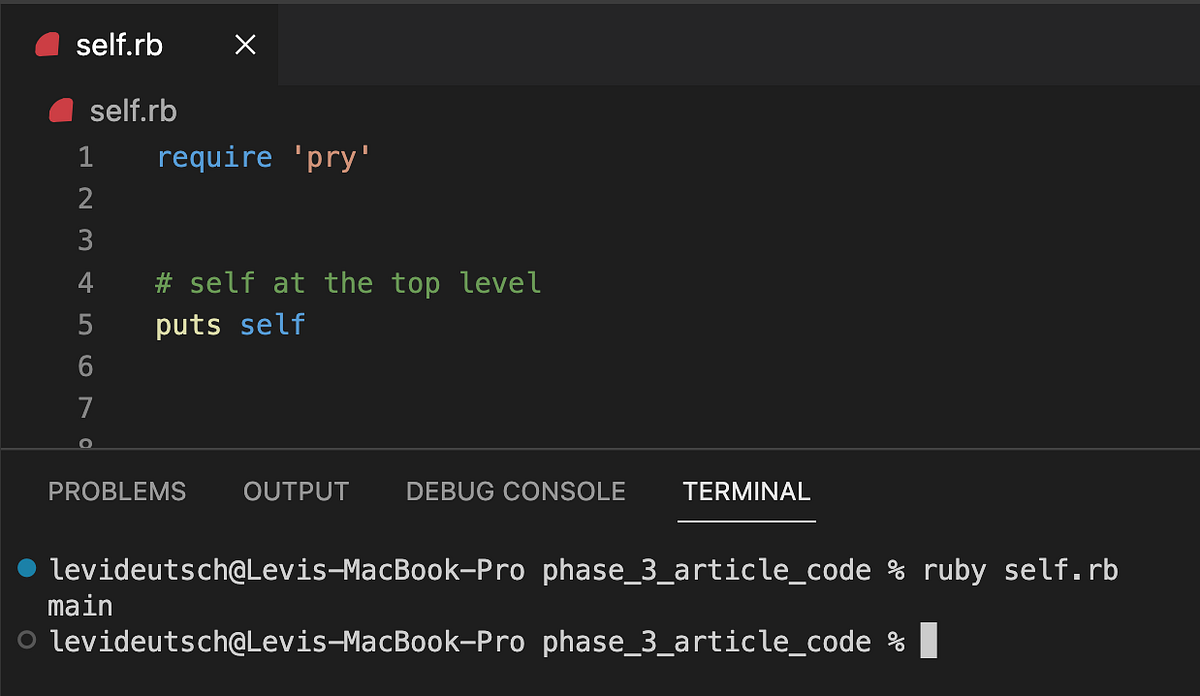Open the DEBUG CONSOLE panel tab

point(516,492)
